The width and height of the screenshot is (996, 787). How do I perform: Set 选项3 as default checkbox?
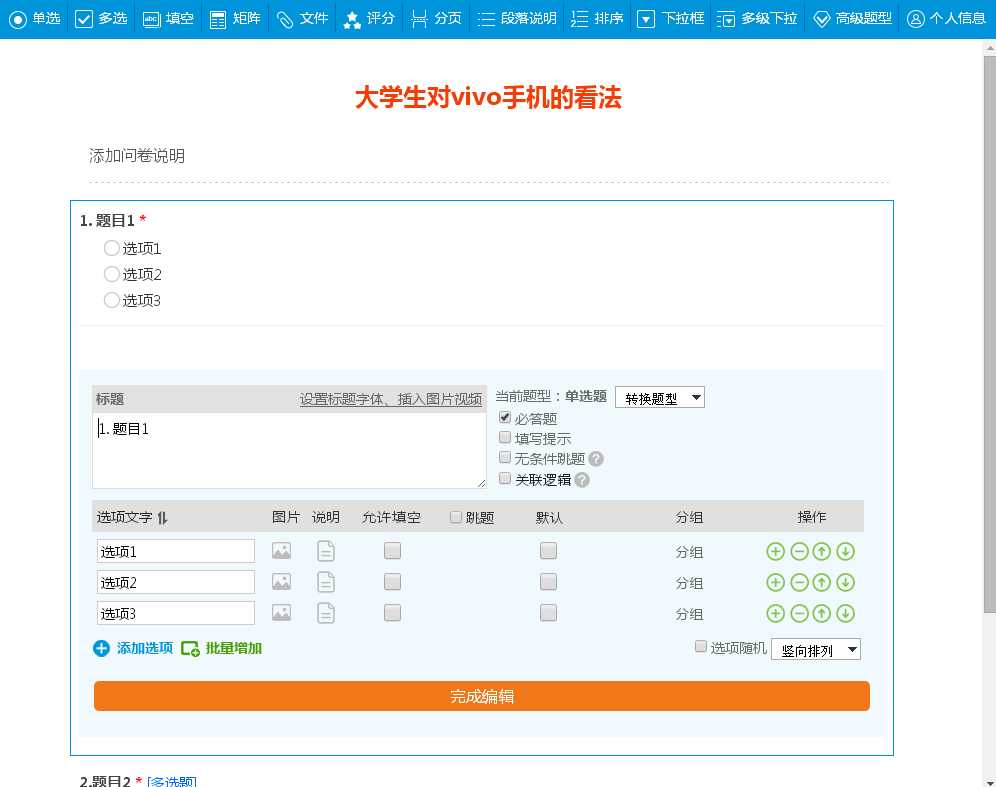click(548, 613)
